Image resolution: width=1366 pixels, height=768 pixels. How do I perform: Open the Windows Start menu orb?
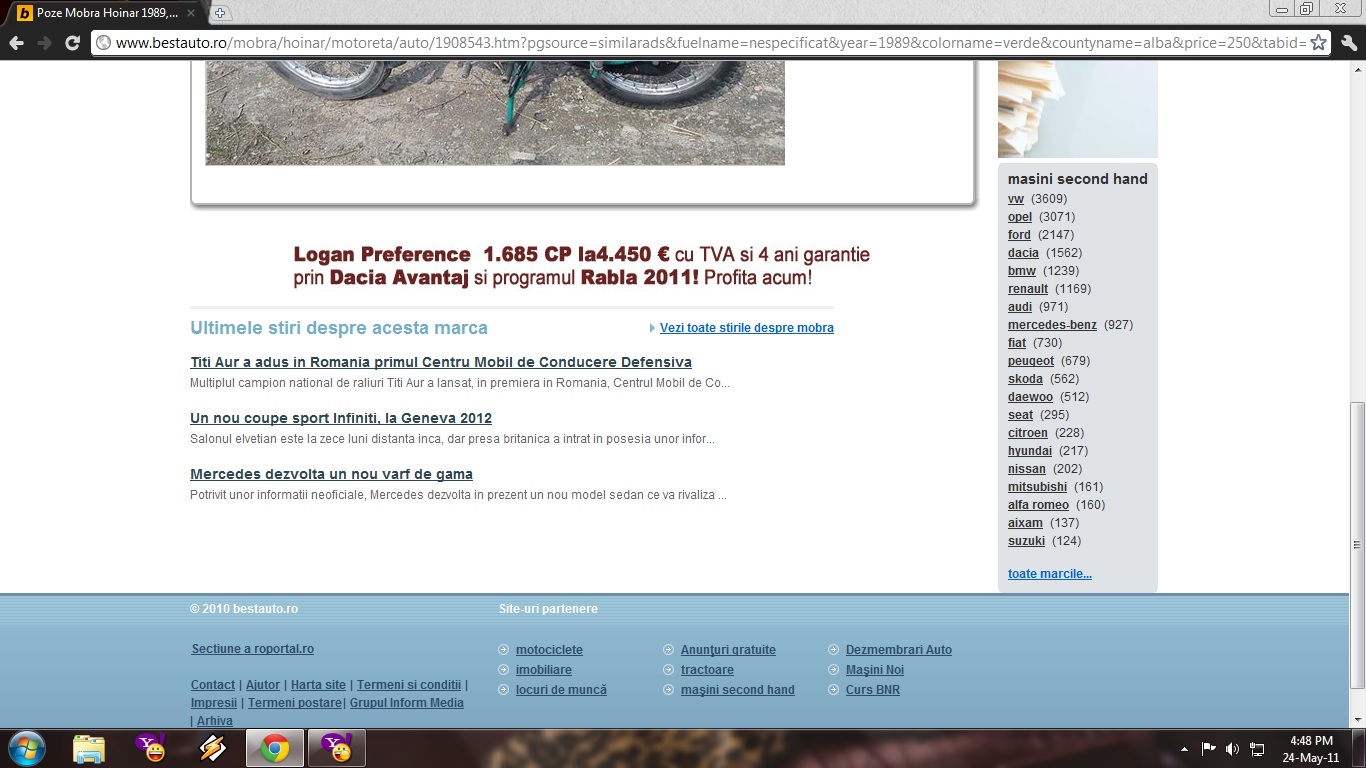tap(26, 748)
